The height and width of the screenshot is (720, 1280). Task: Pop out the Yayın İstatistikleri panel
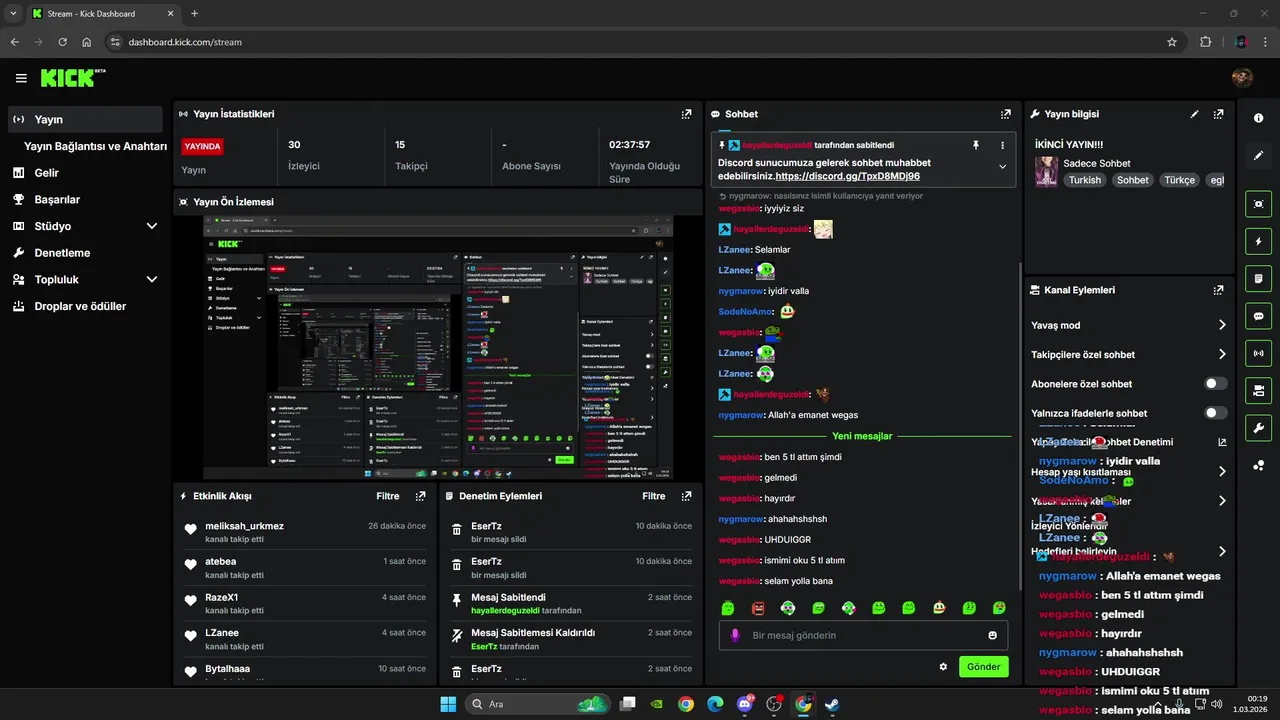686,114
